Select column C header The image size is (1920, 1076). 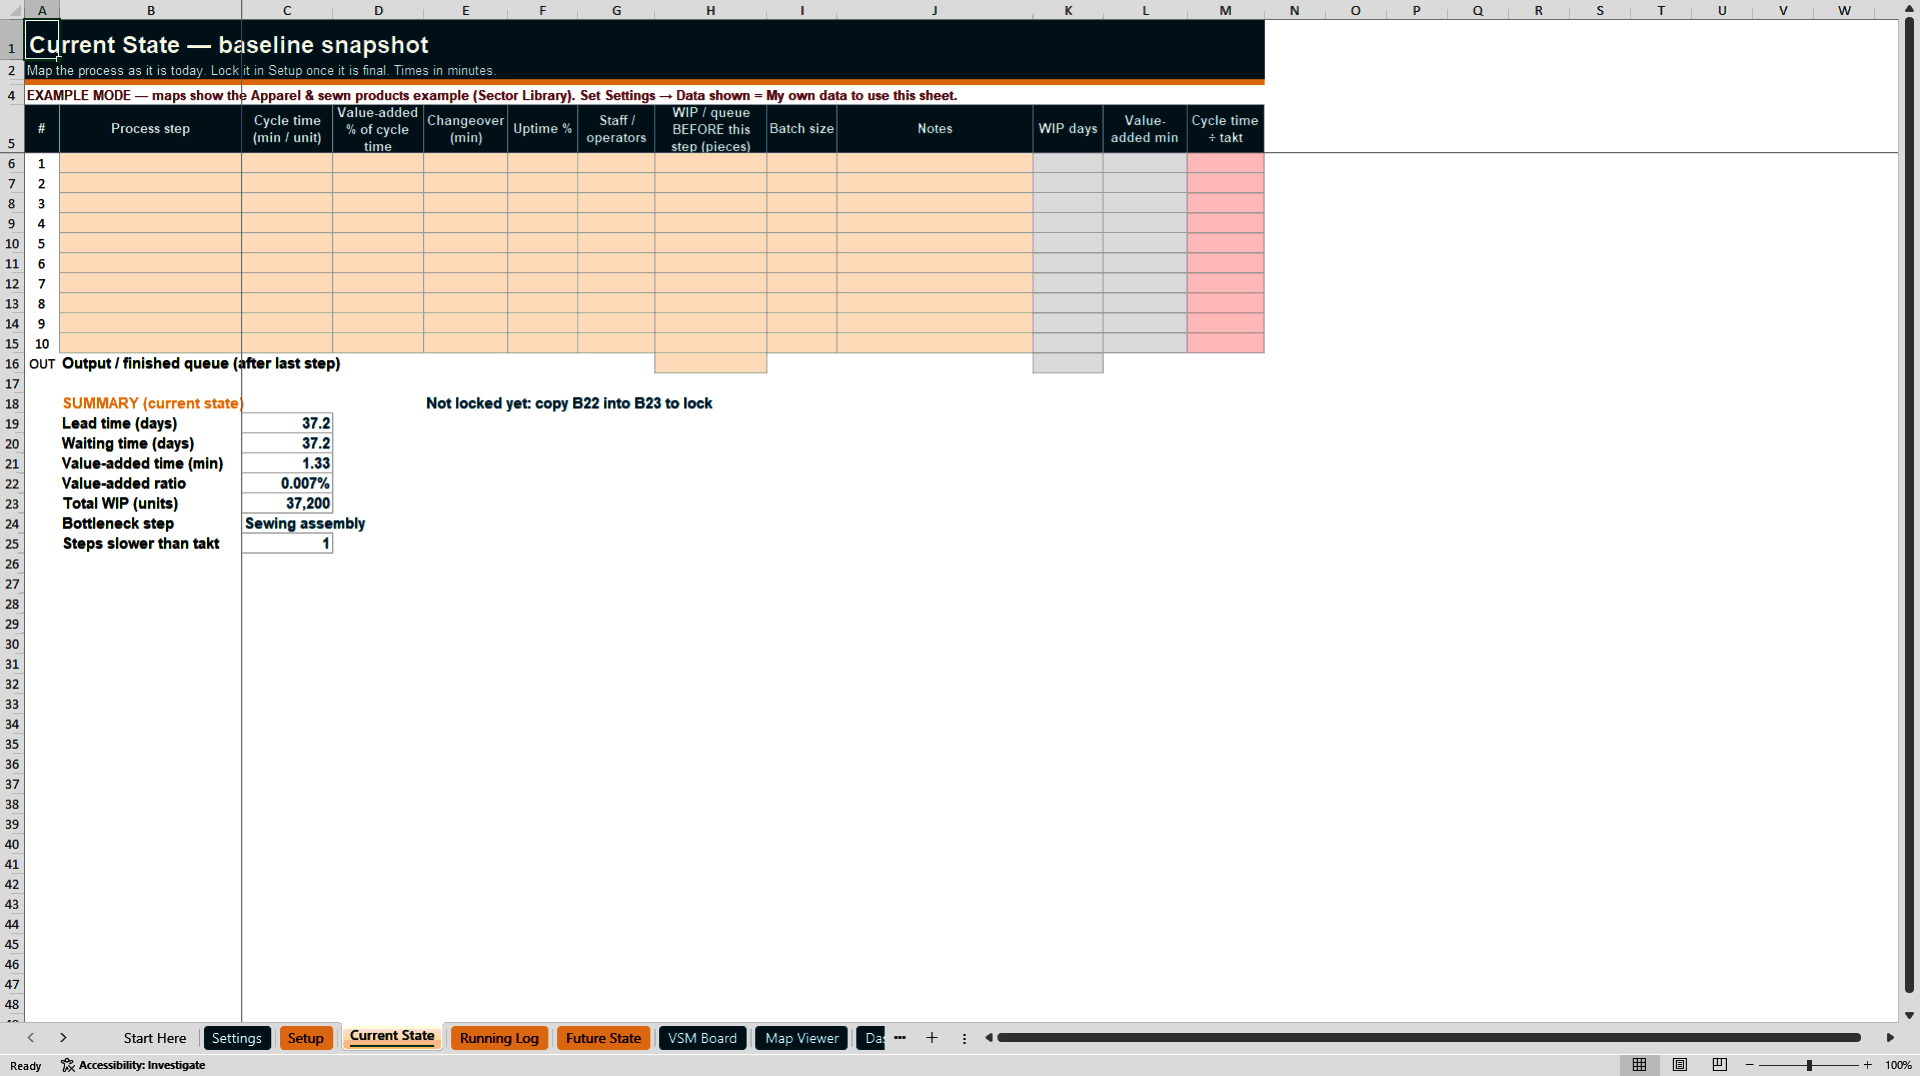287,10
